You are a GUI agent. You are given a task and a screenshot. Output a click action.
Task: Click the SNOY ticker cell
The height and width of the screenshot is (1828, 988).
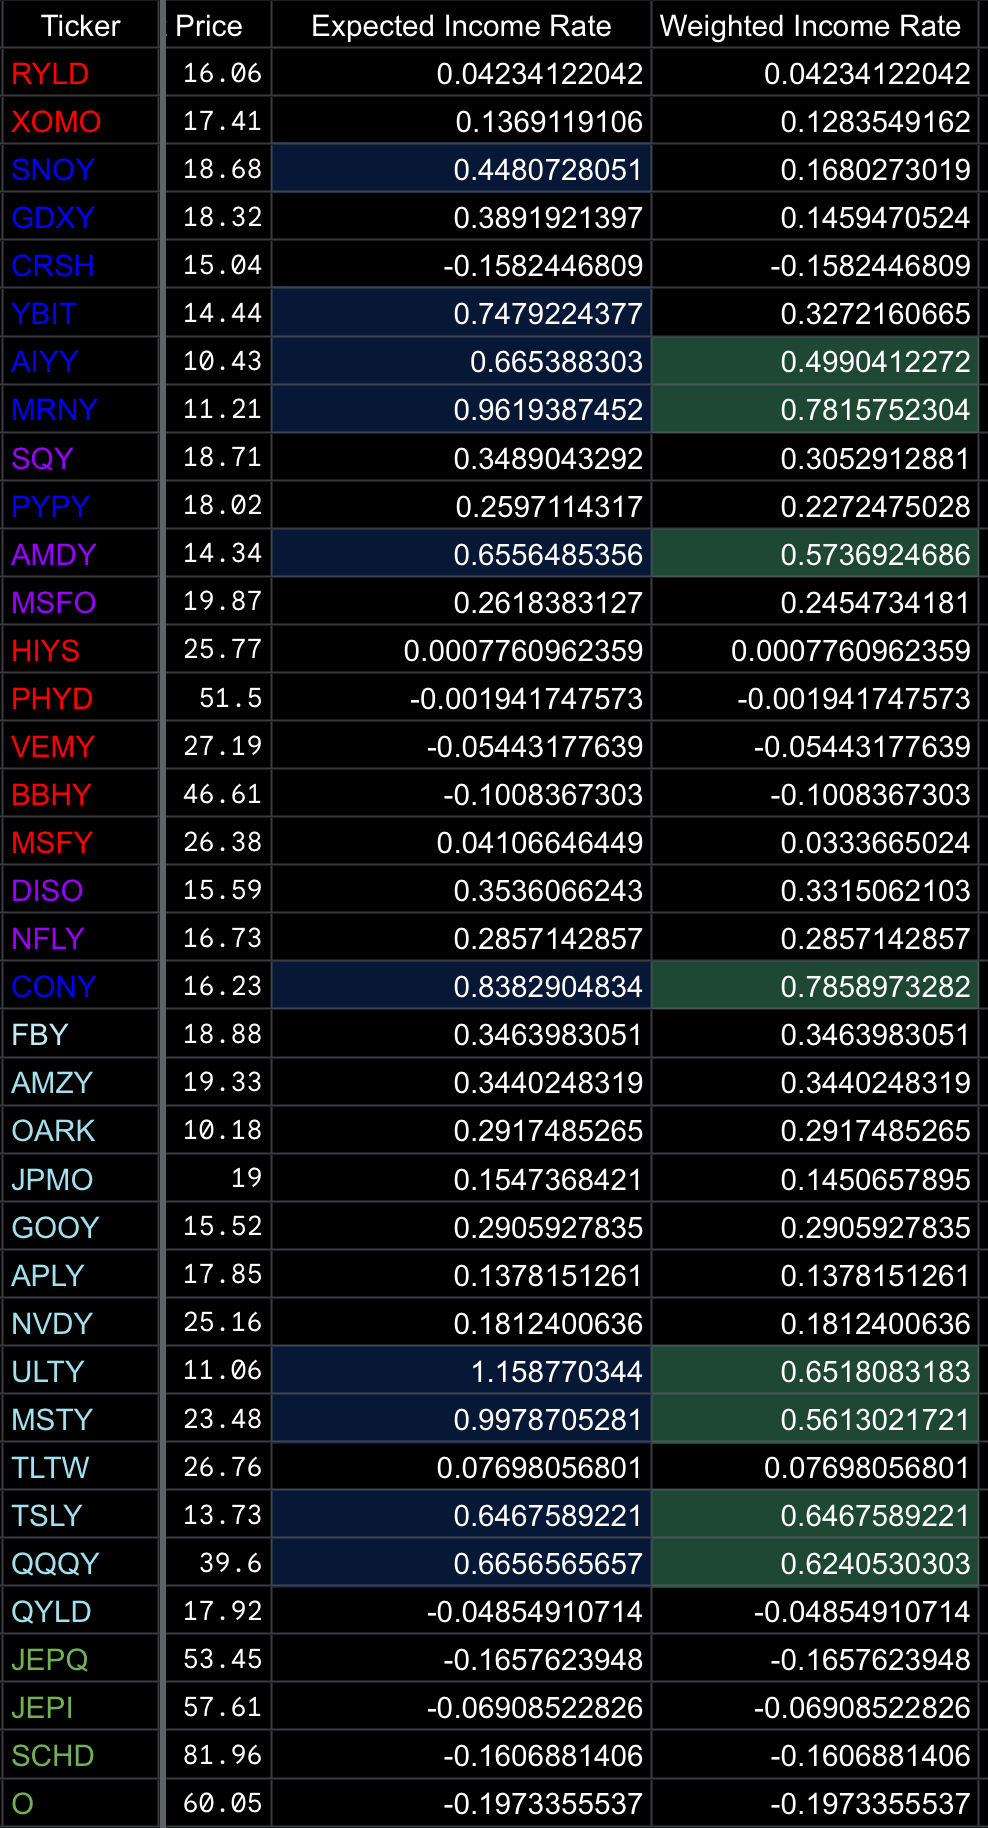80,169
